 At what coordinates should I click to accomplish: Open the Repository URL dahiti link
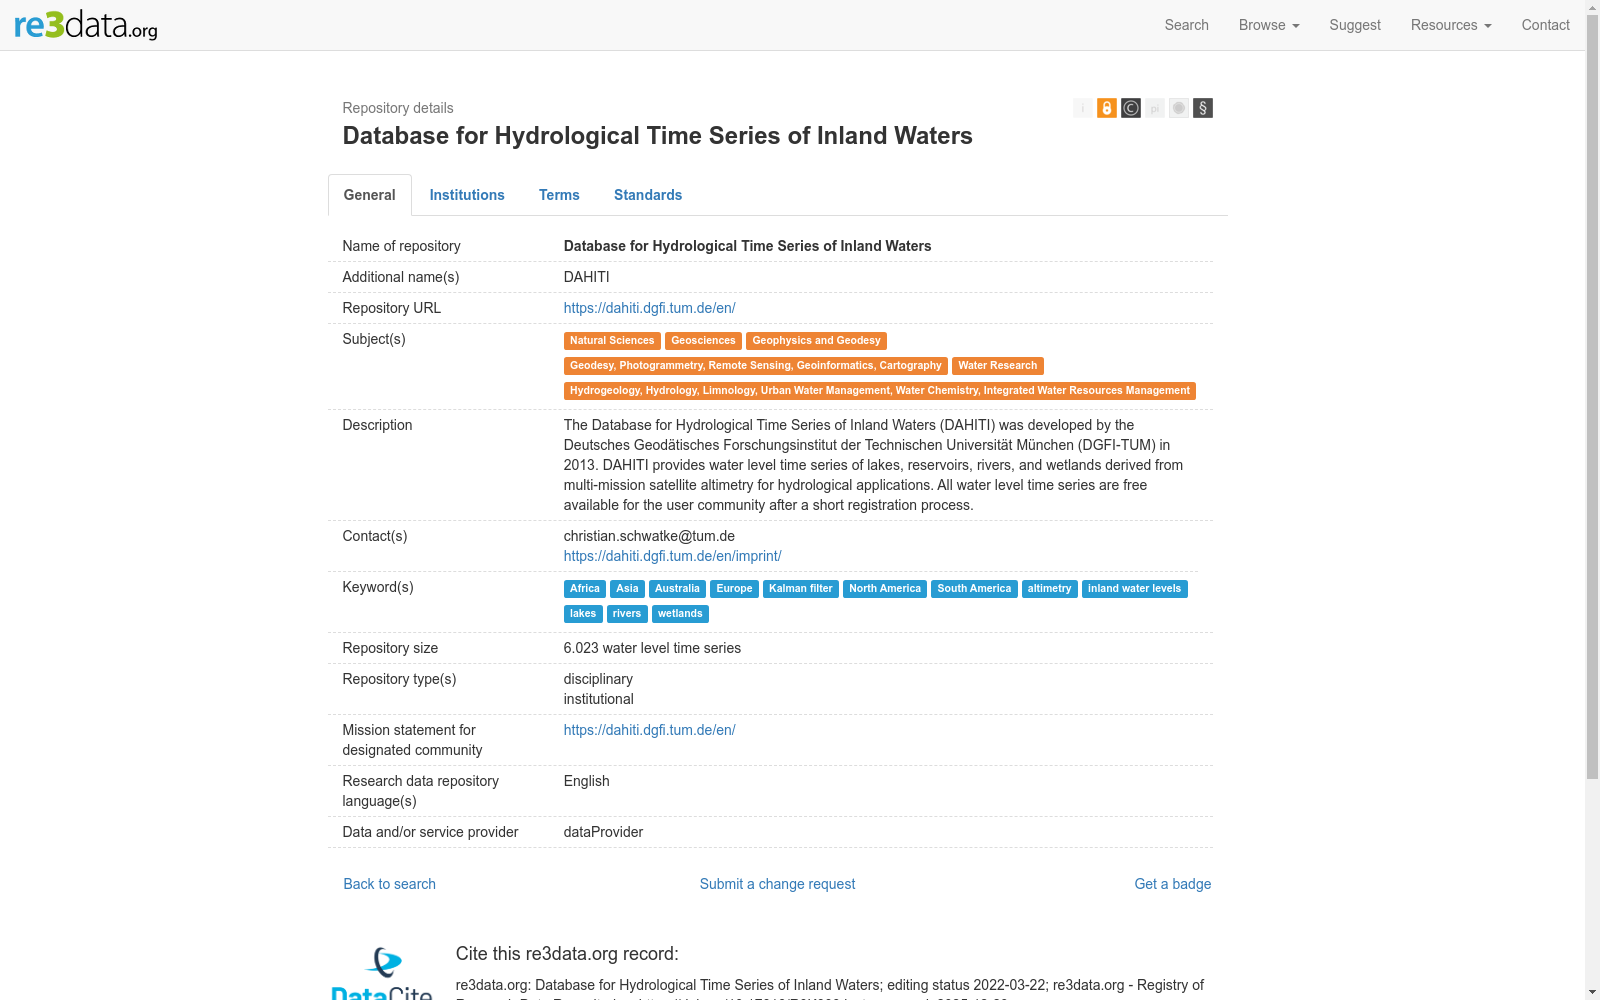click(649, 308)
